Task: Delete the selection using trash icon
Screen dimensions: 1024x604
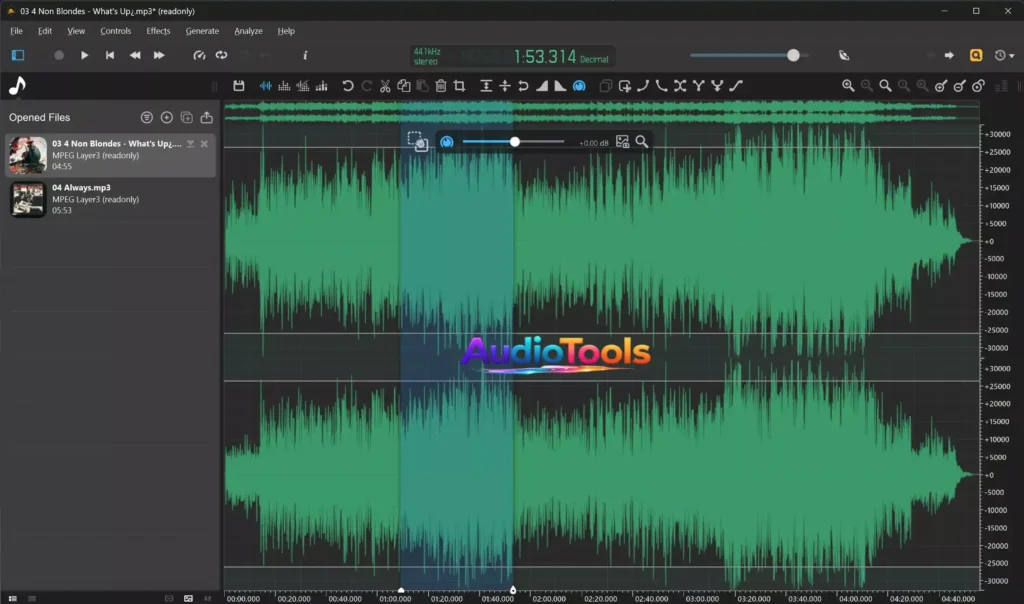Action: 440,86
